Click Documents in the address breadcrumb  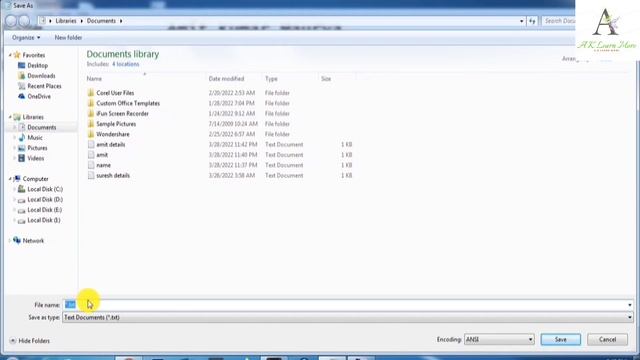click(101, 21)
